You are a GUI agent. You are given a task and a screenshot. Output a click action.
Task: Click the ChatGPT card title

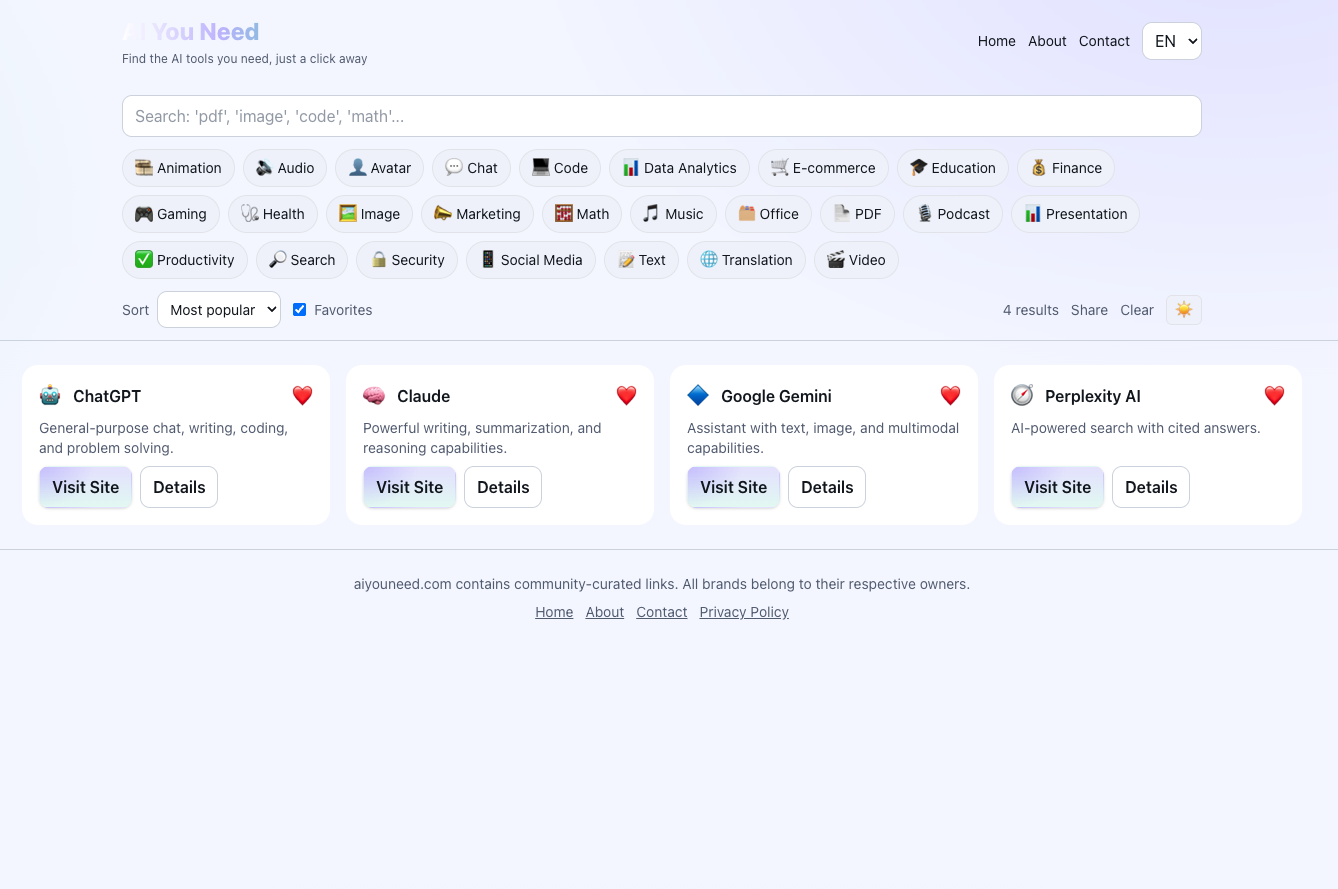[107, 396]
